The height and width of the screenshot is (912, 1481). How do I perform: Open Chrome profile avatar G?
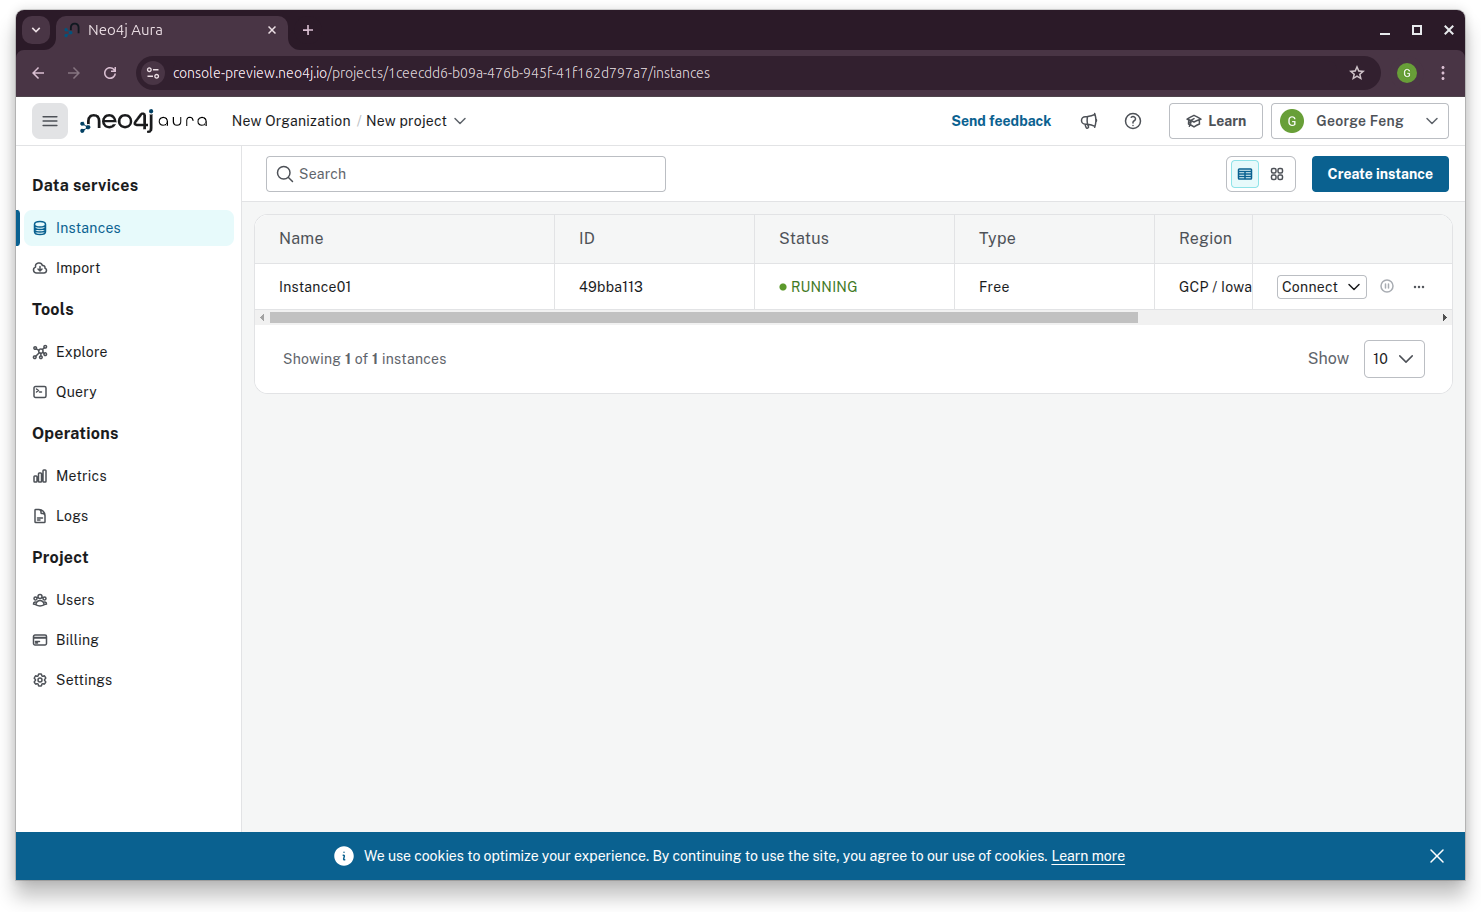click(1407, 73)
